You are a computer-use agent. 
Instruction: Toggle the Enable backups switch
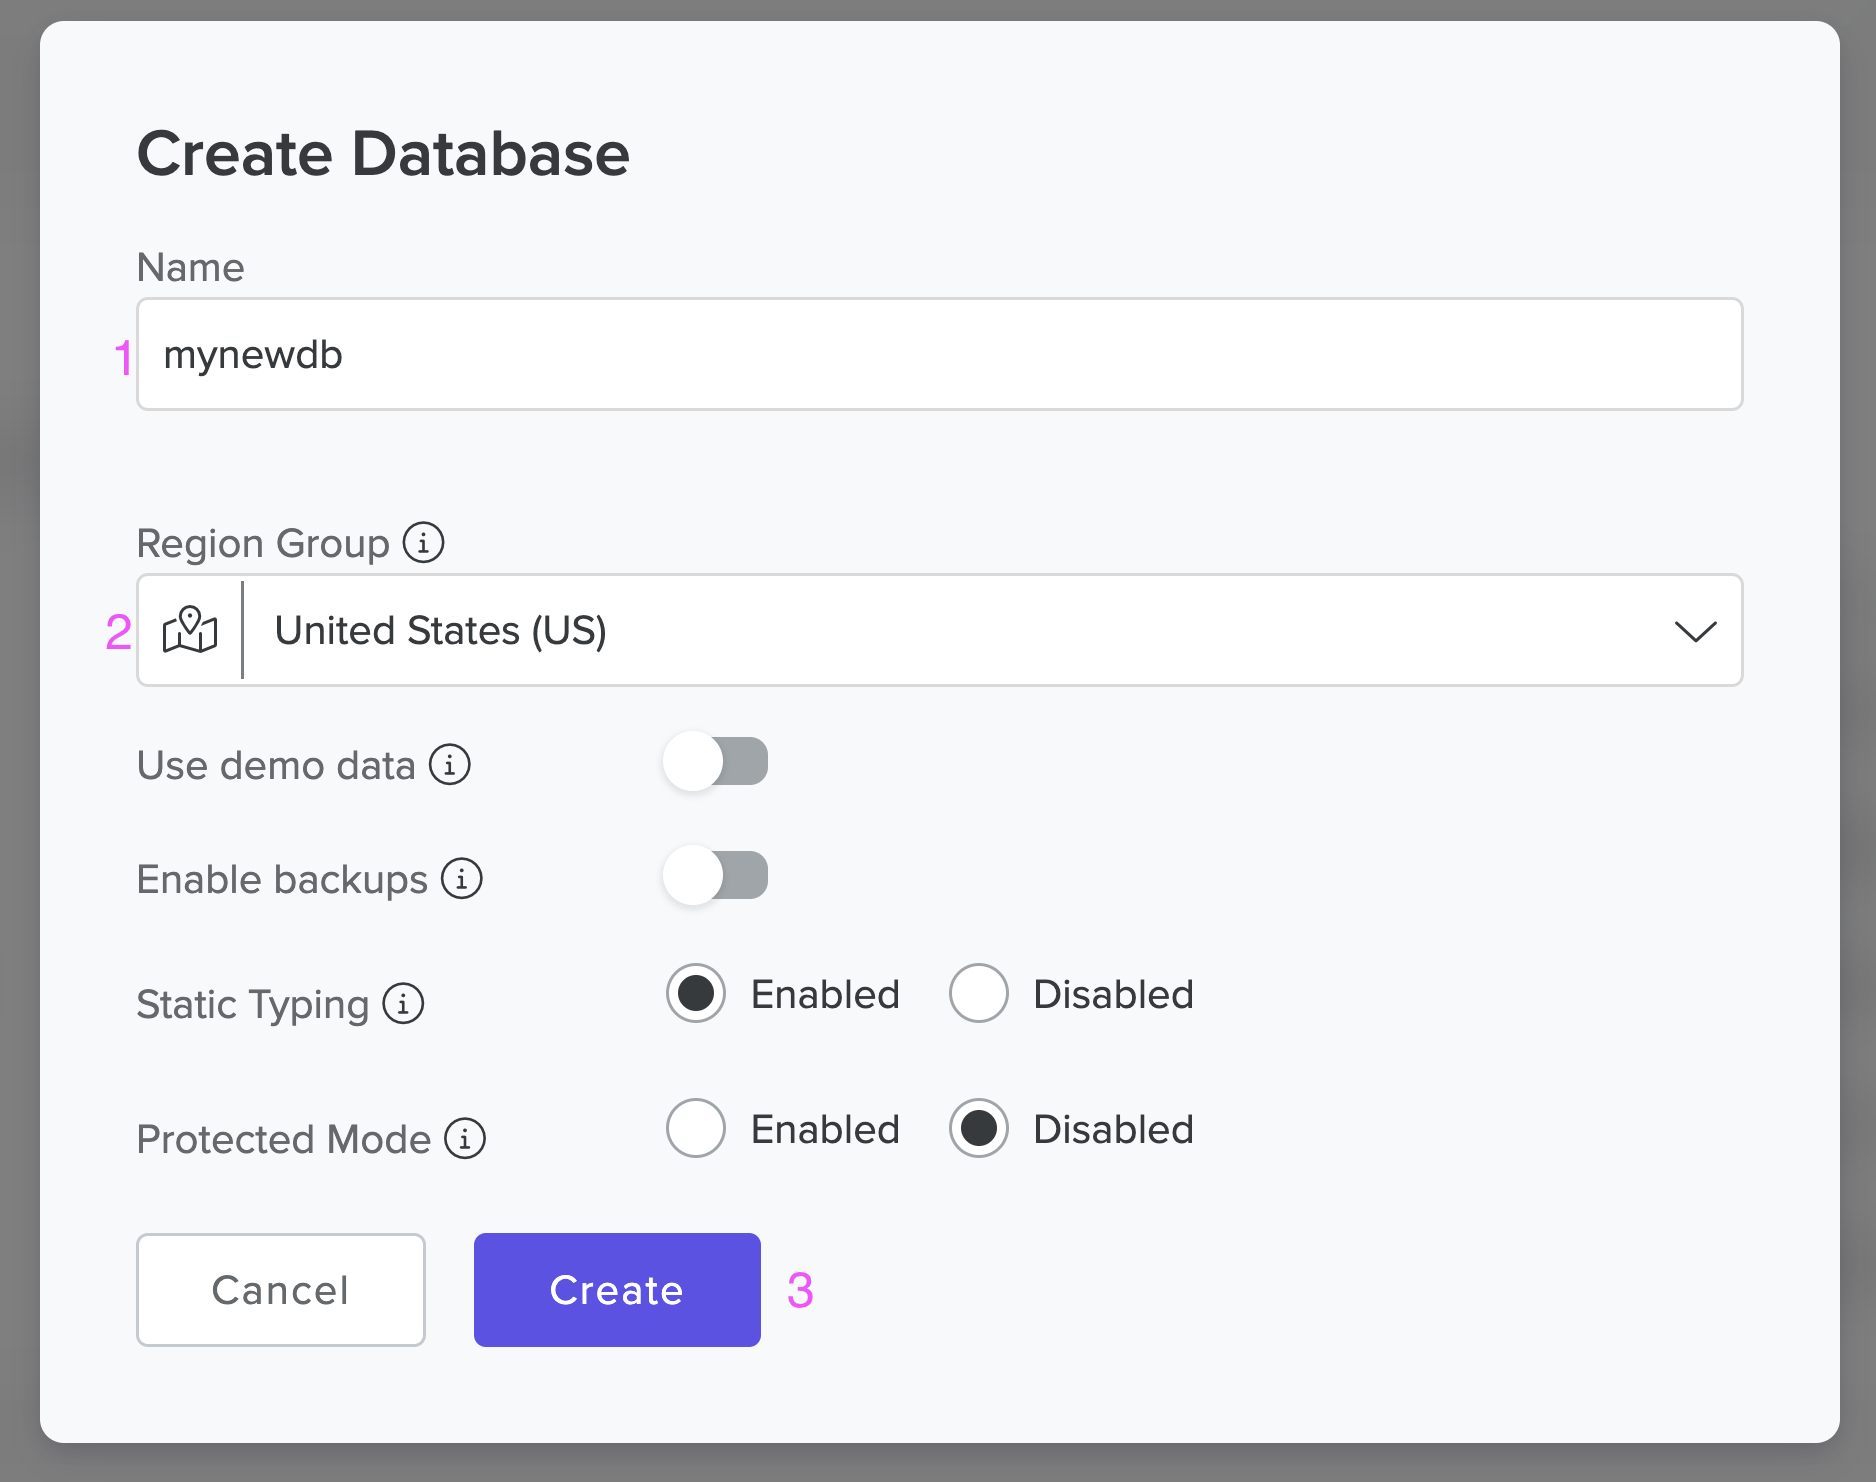pyautogui.click(x=716, y=876)
